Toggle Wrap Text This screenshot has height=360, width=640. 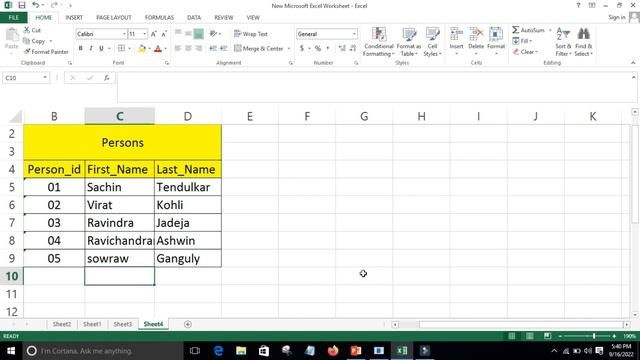tap(251, 34)
